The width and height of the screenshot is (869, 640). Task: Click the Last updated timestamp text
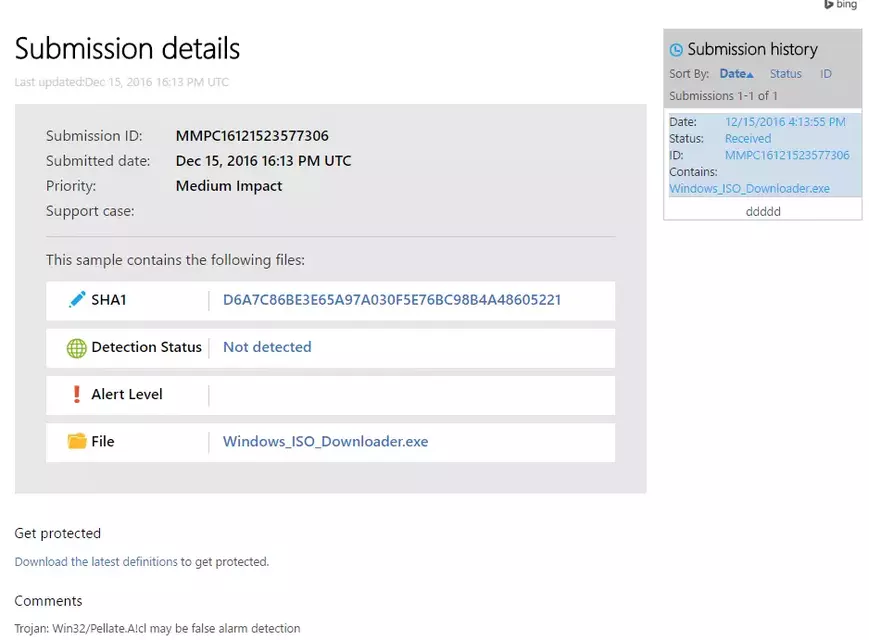coord(121,82)
